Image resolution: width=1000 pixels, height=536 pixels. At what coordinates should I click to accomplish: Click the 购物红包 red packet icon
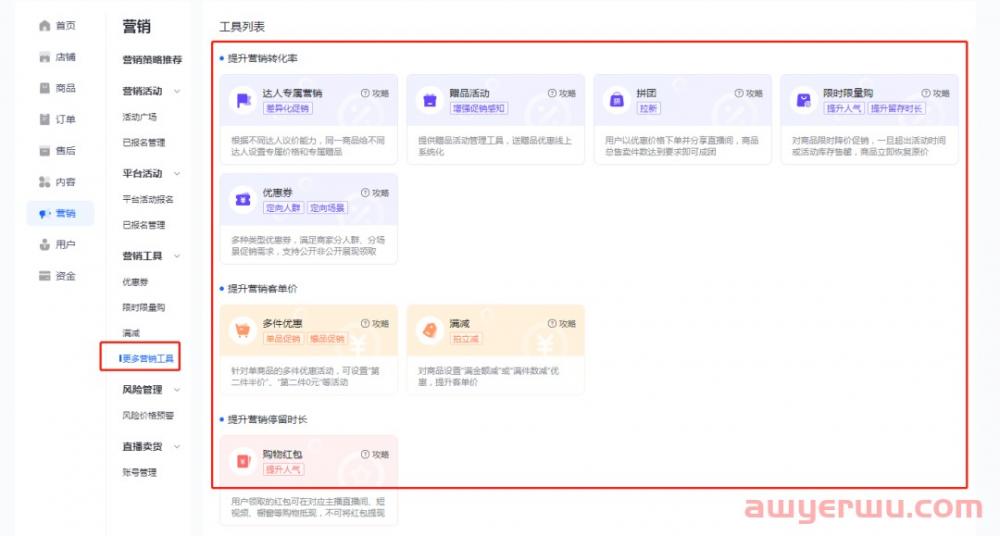(243, 461)
